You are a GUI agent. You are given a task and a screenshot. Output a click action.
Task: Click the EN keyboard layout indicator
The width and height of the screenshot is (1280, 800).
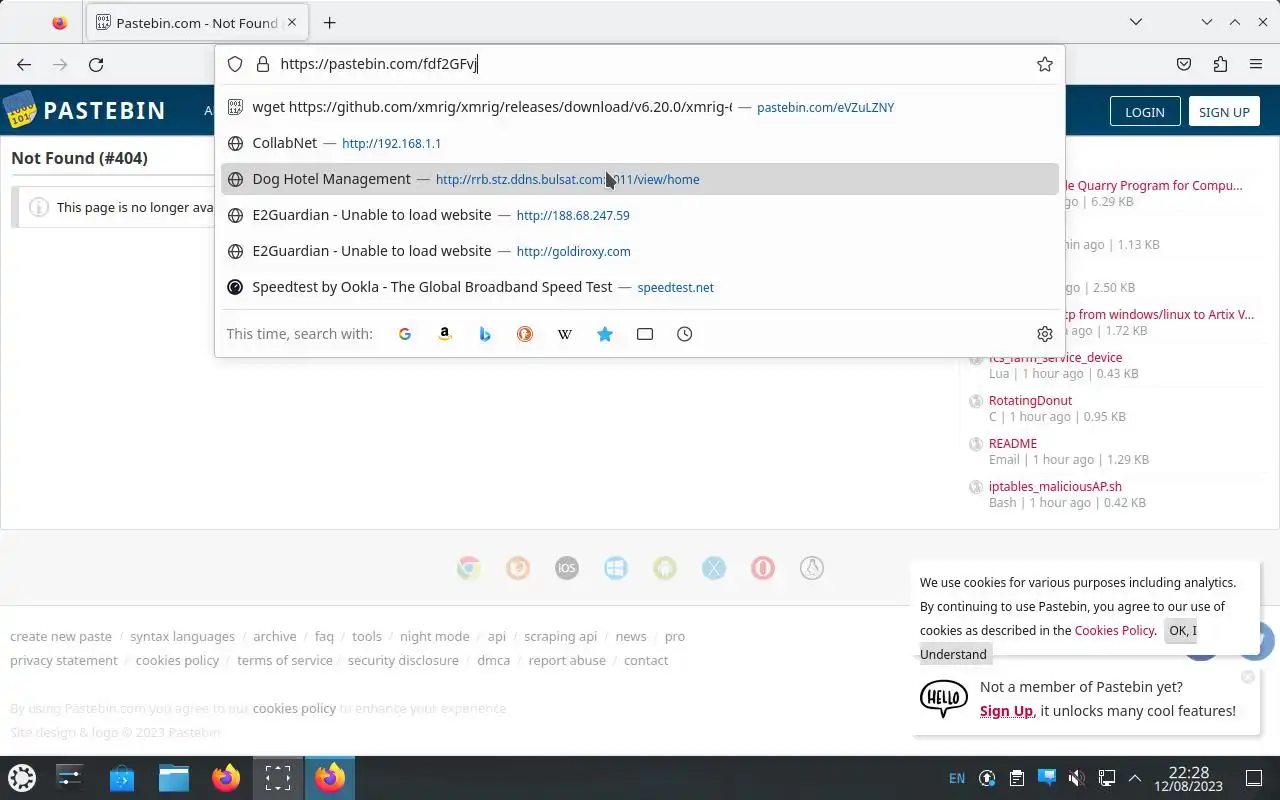(957, 778)
